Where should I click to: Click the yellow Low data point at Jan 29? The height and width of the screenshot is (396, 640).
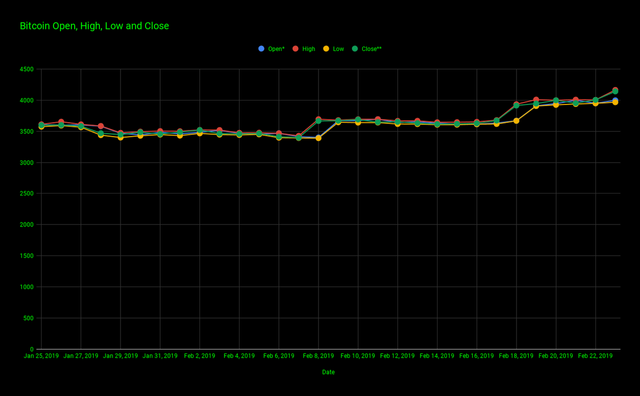point(120,138)
